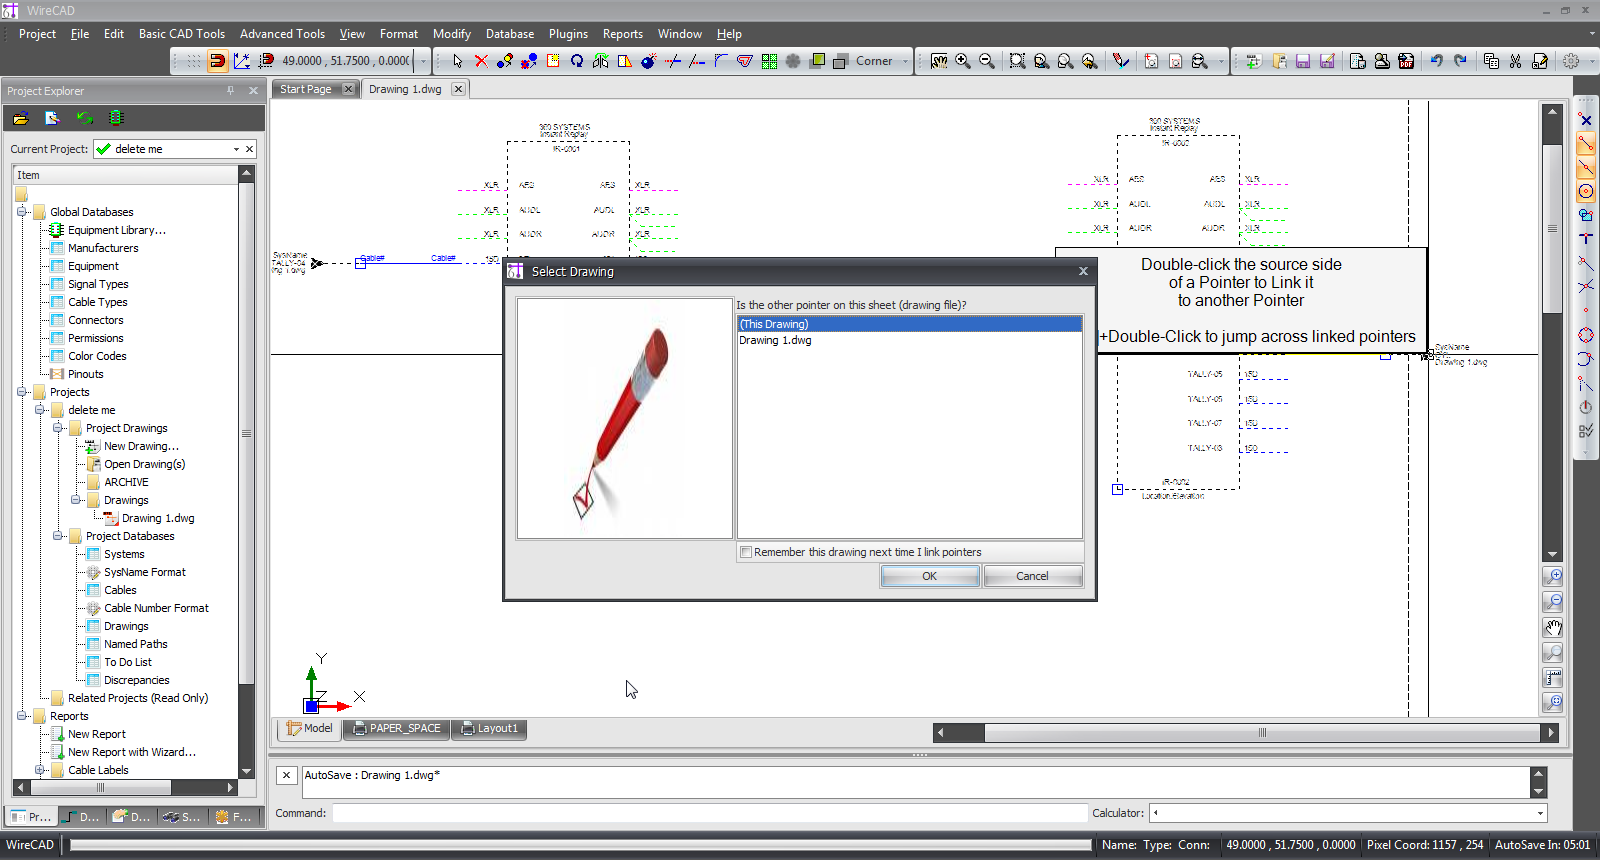Switch to the PAPER_SPACE layout tab

tap(396, 728)
